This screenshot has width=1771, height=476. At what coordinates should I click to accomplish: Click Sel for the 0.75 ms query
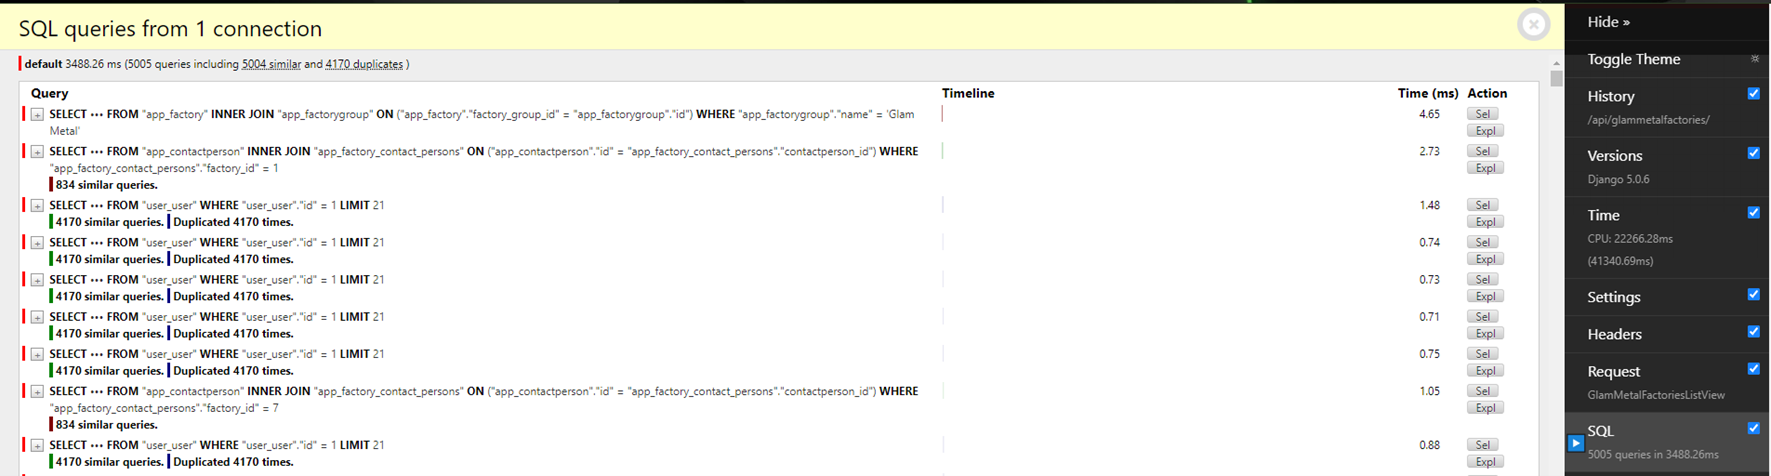coord(1483,353)
